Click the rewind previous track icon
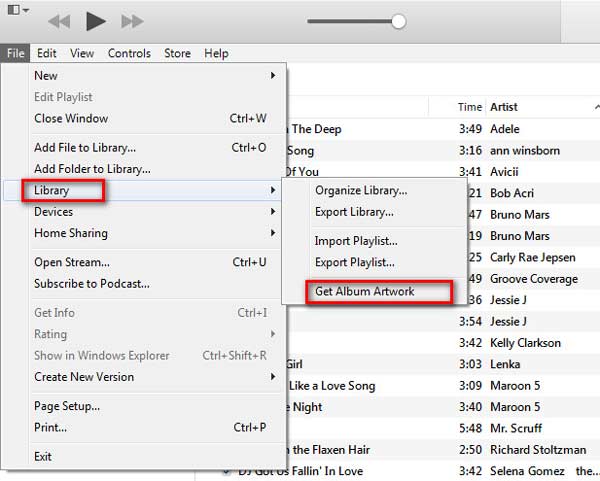 pyautogui.click(x=59, y=21)
